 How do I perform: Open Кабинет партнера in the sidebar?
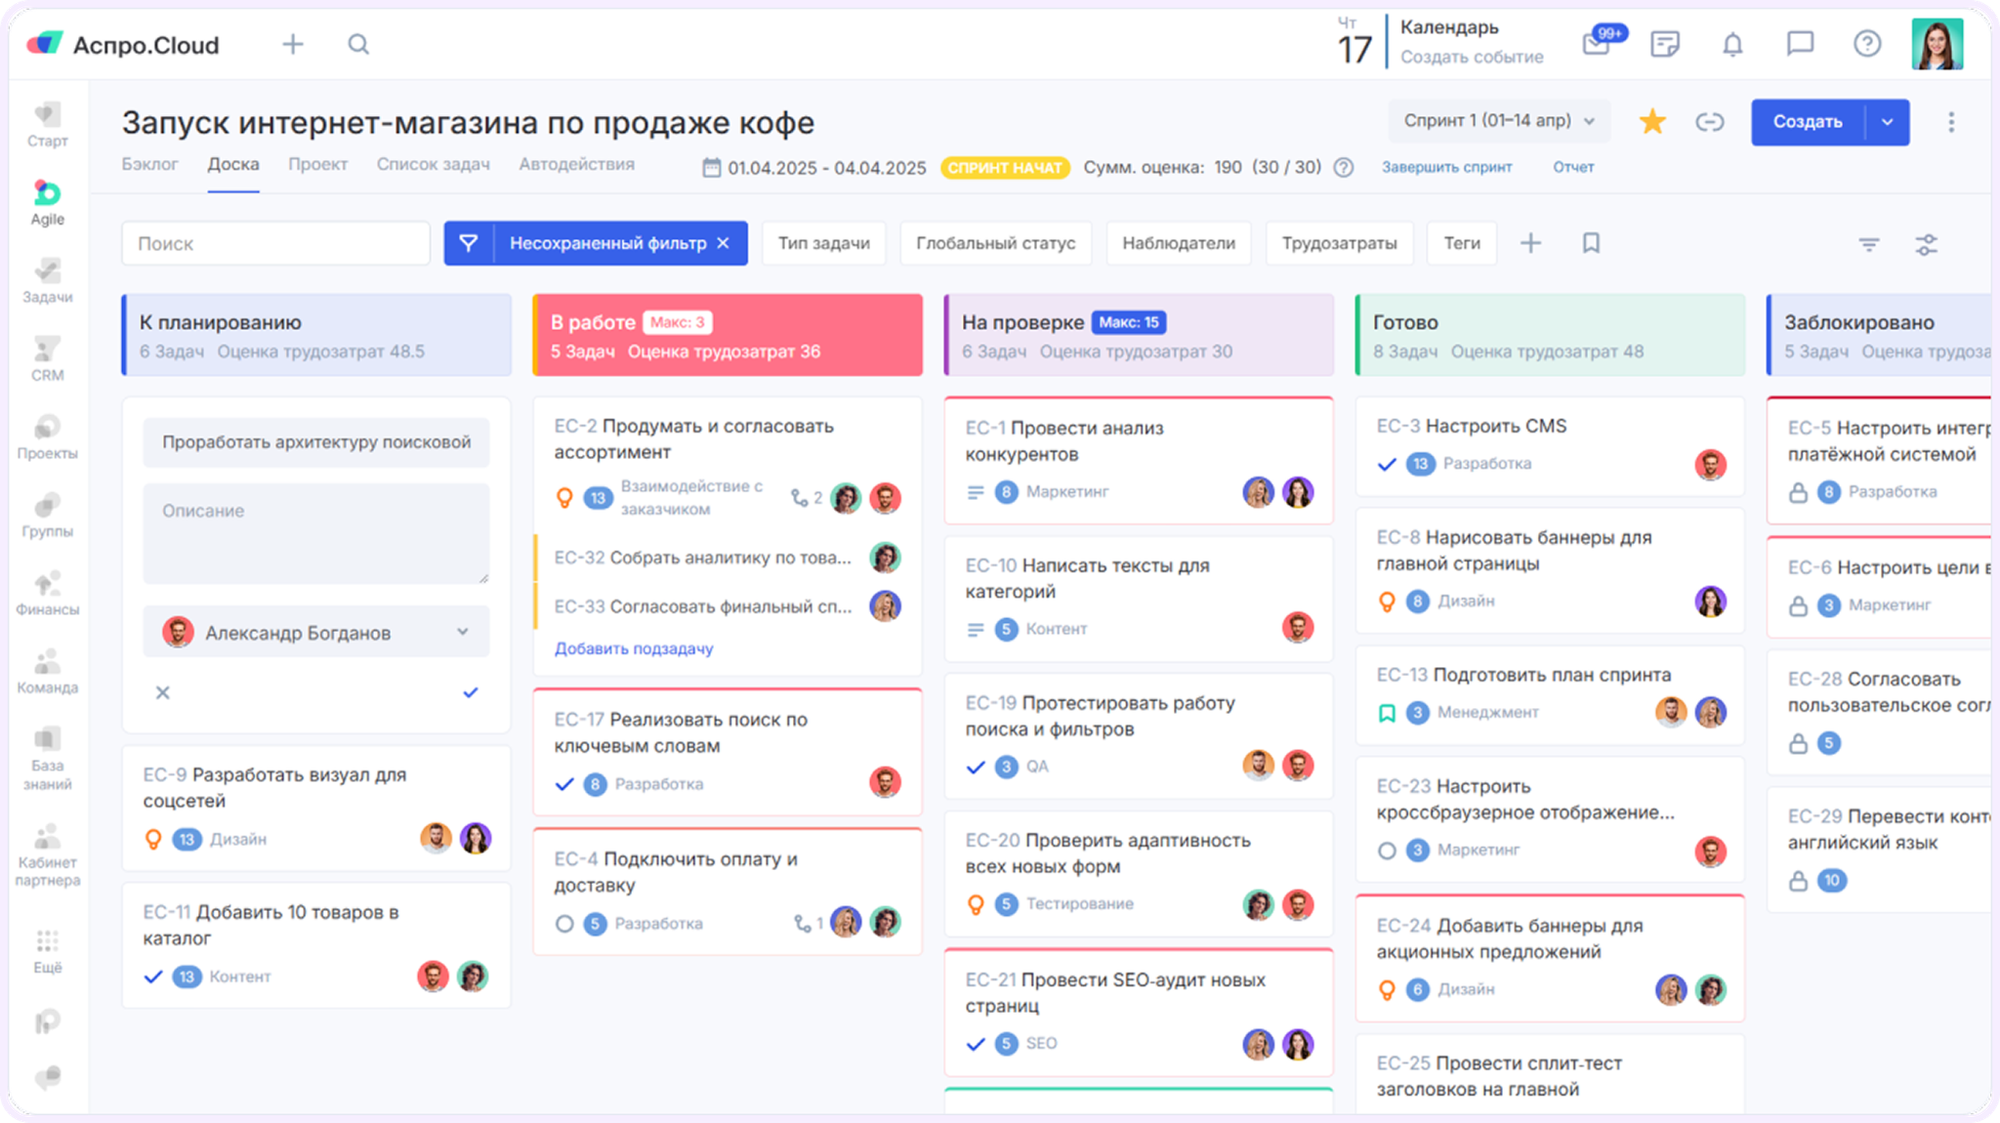47,855
